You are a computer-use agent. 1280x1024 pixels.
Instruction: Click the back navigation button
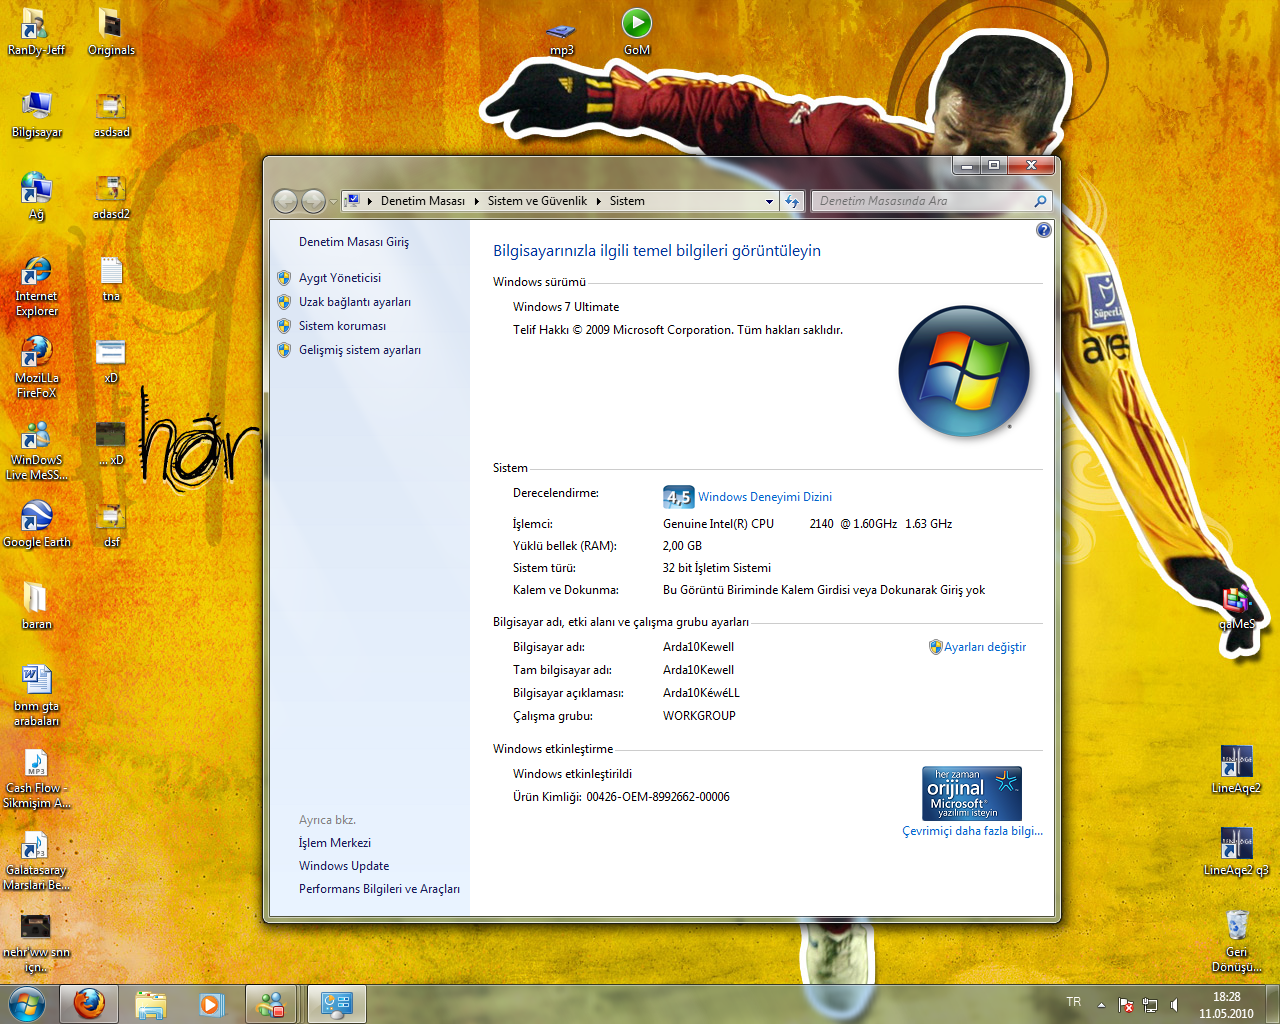(x=285, y=202)
